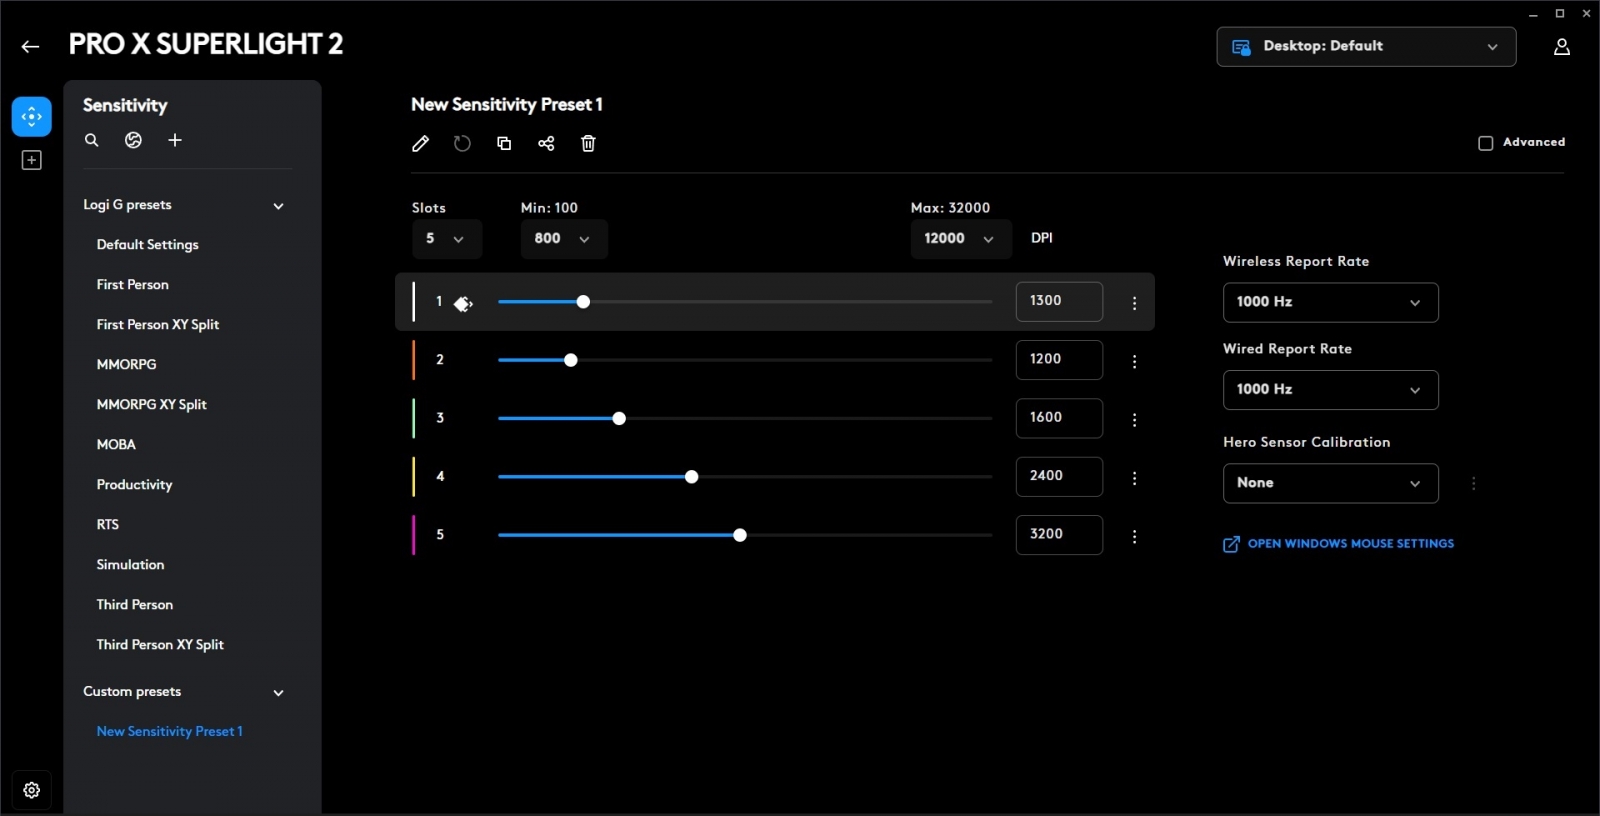Open the Desktop: Default profile selector
Screen dimensions: 1600x816
pos(1365,47)
